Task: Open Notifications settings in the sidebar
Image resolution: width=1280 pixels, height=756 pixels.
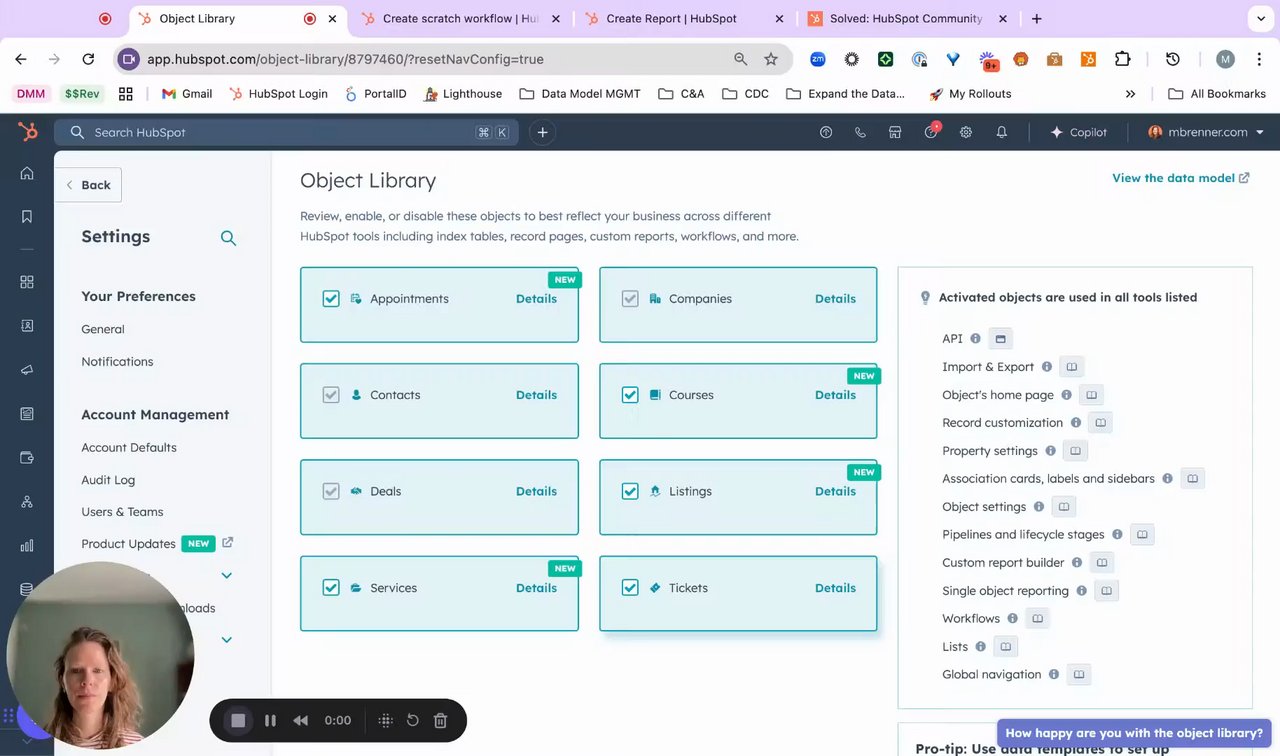Action: [117, 362]
